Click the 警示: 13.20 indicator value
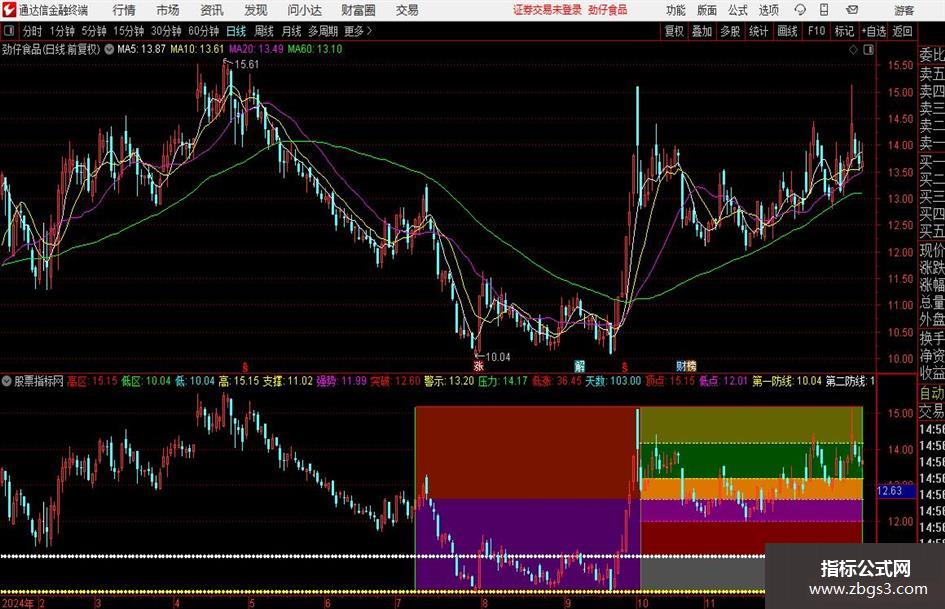Screen dimensions: 945x609 point(449,381)
